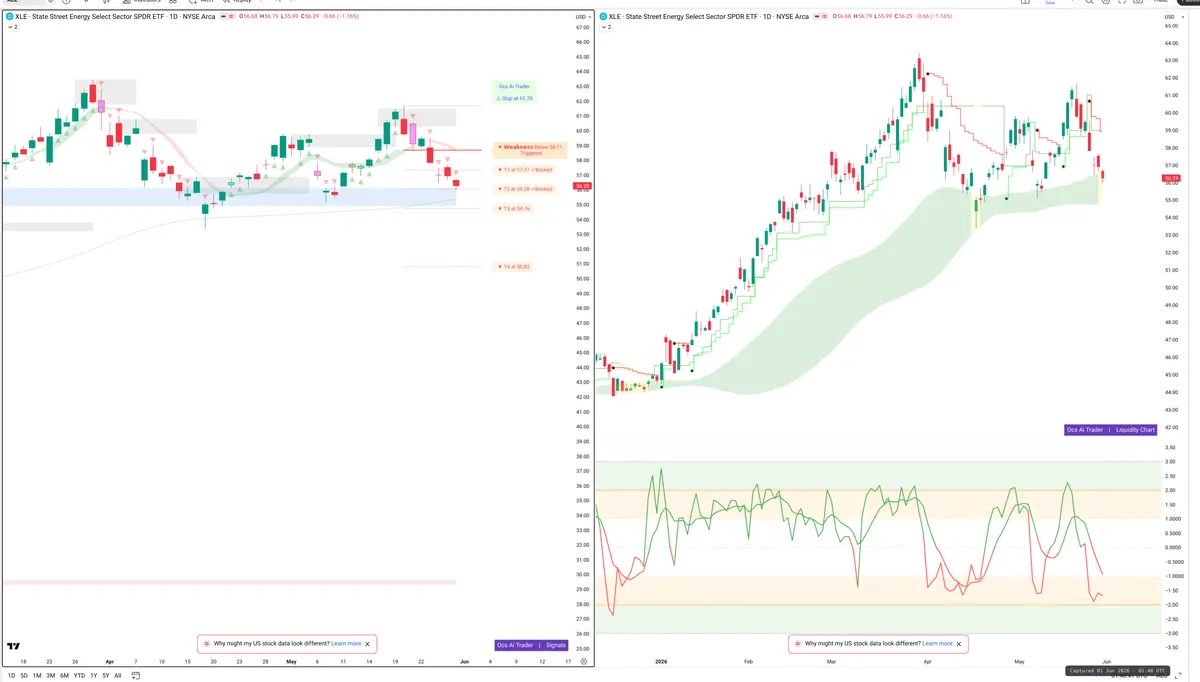Click the T4 at 50.82 label
Screen dimensions: 1200x682
pos(514,267)
